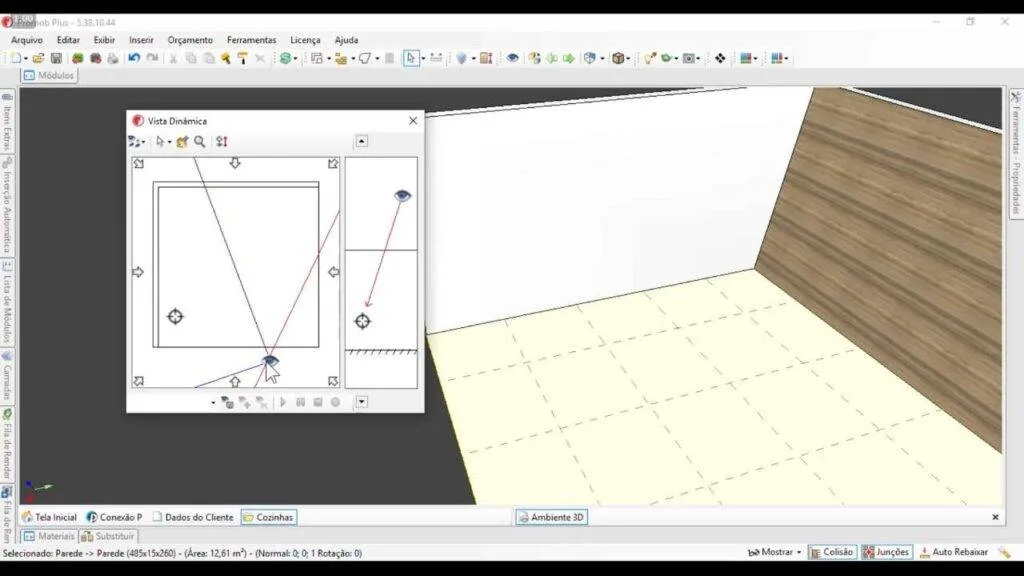This screenshot has height=576, width=1024.
Task: Click the Copy icon in toolbar
Action: [191, 58]
